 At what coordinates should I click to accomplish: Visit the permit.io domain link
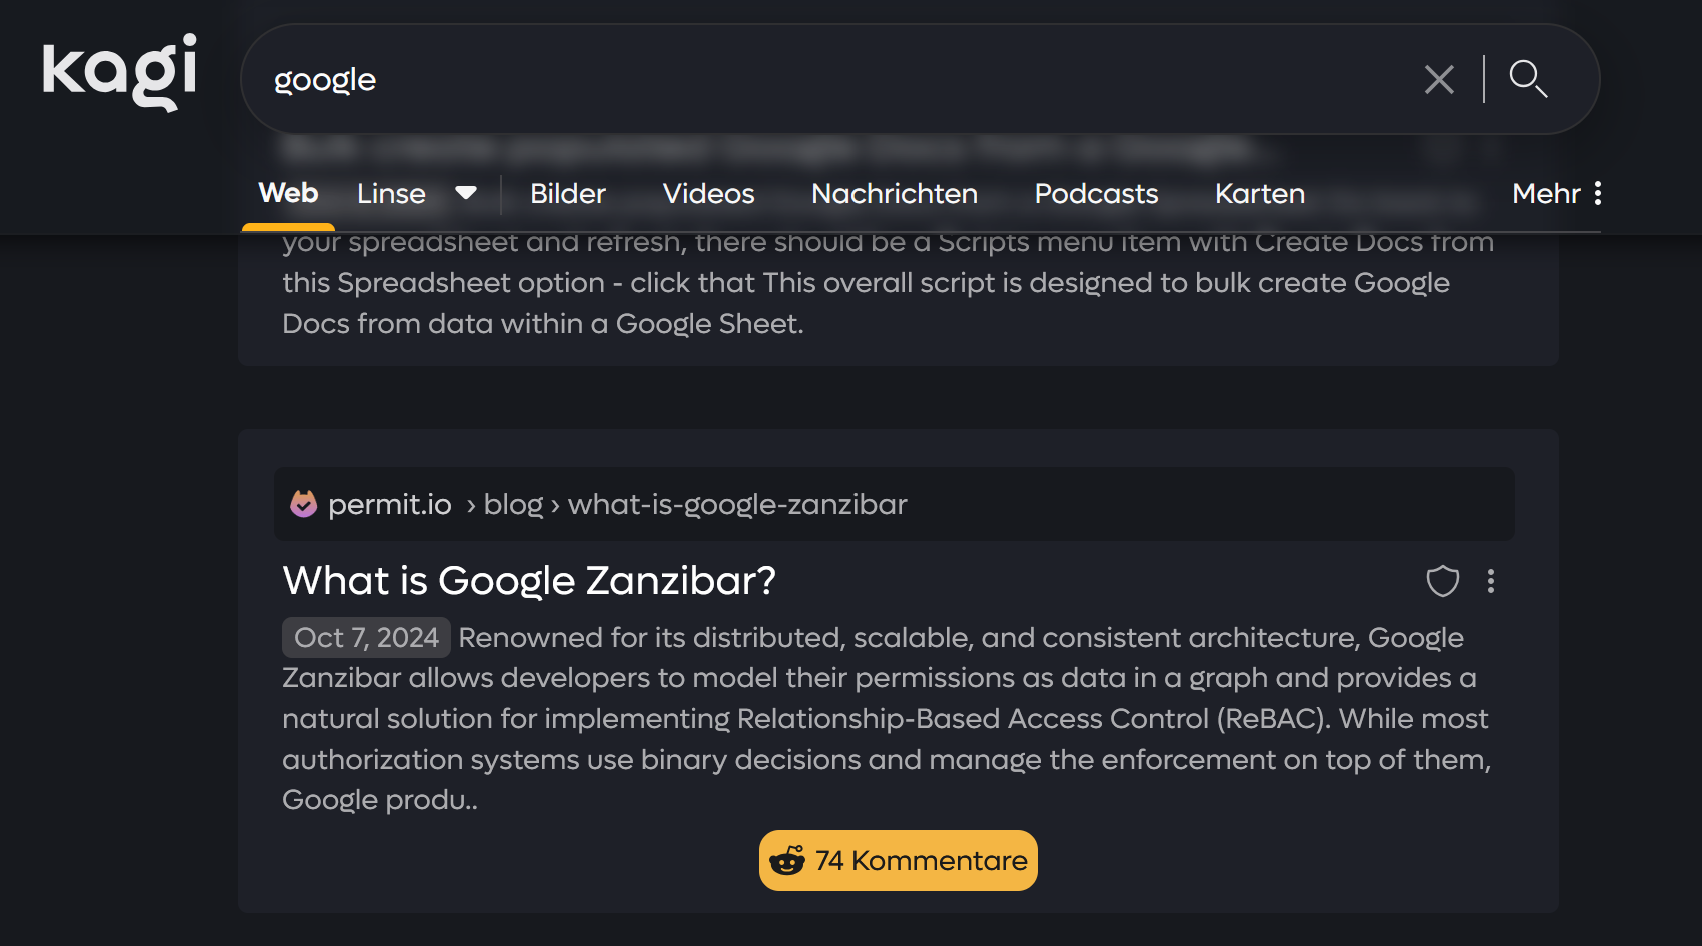click(390, 504)
